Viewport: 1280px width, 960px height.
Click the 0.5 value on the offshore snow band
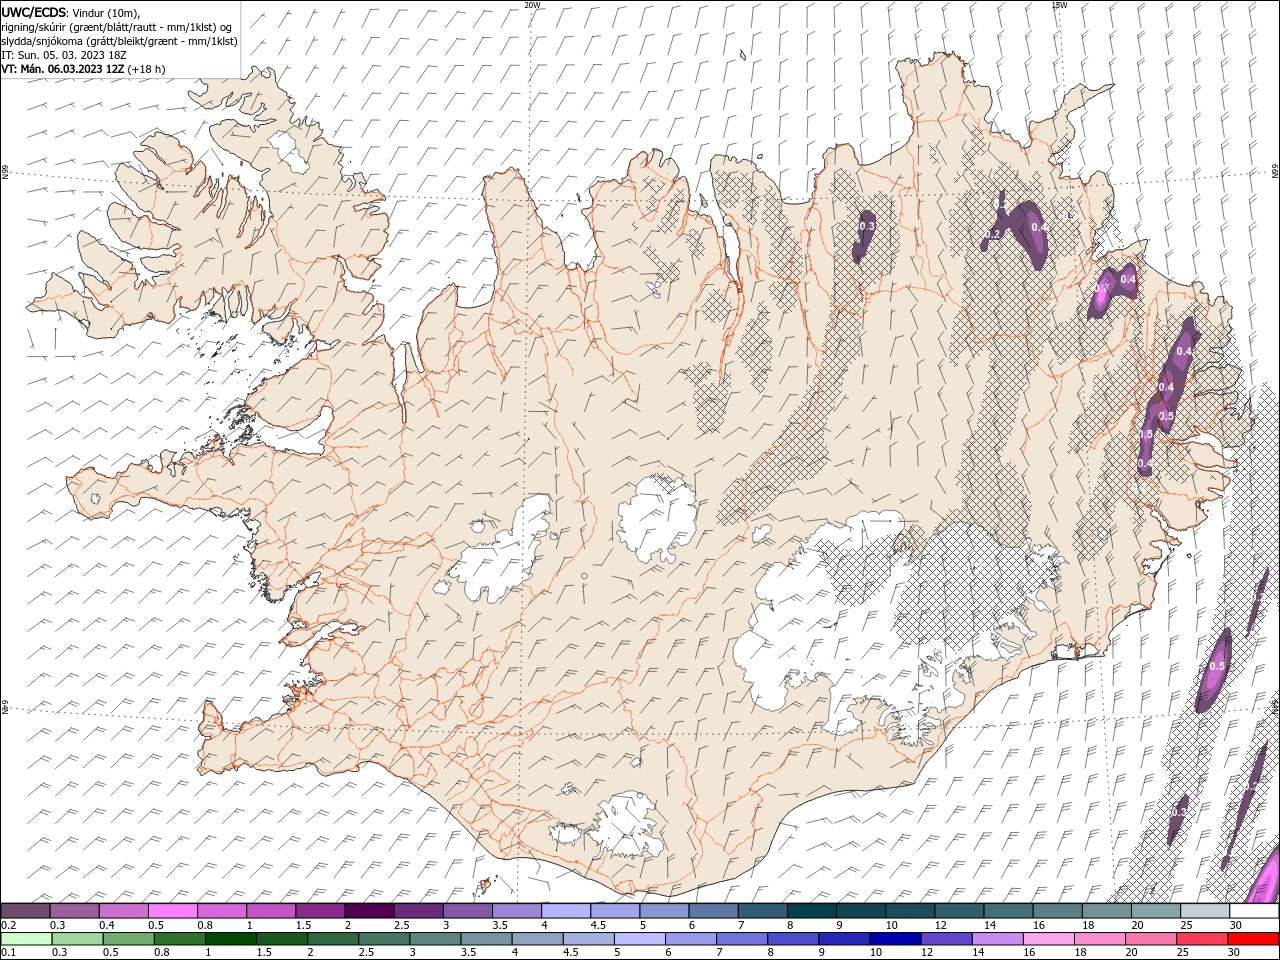[x=1217, y=666]
